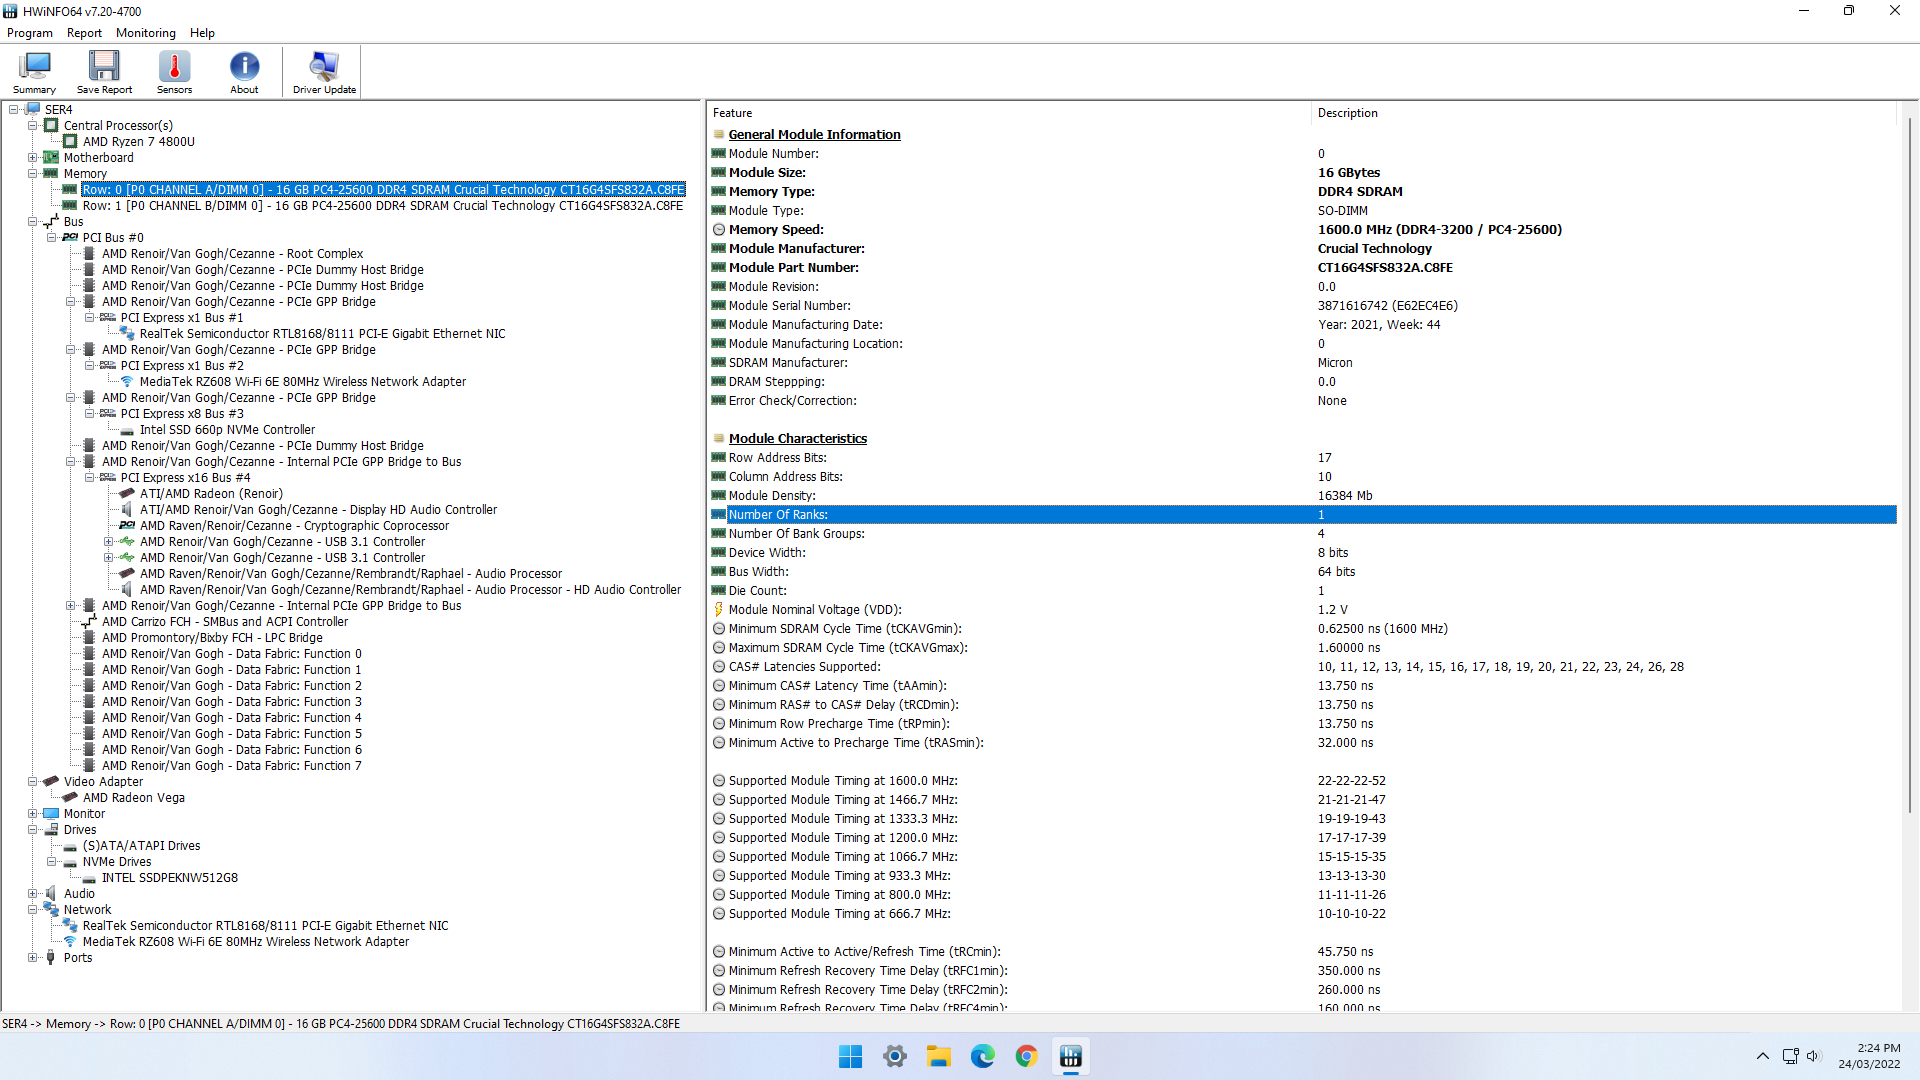
Task: Click the Save Report floppy icon
Action: click(104, 72)
